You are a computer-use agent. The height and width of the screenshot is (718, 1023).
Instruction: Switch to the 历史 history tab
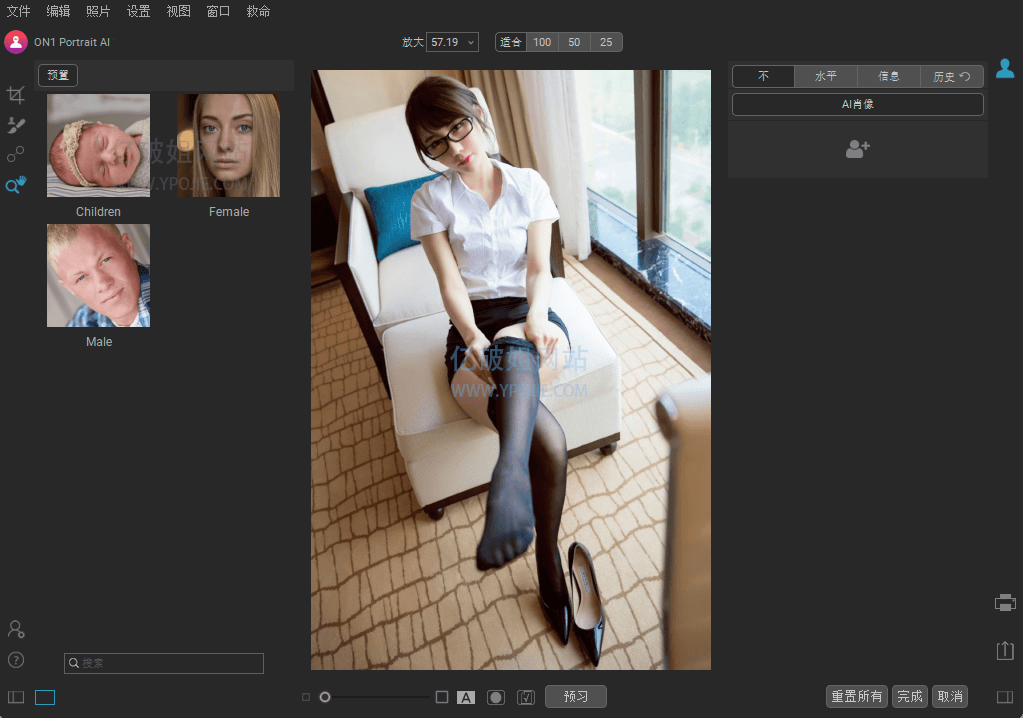(x=951, y=76)
